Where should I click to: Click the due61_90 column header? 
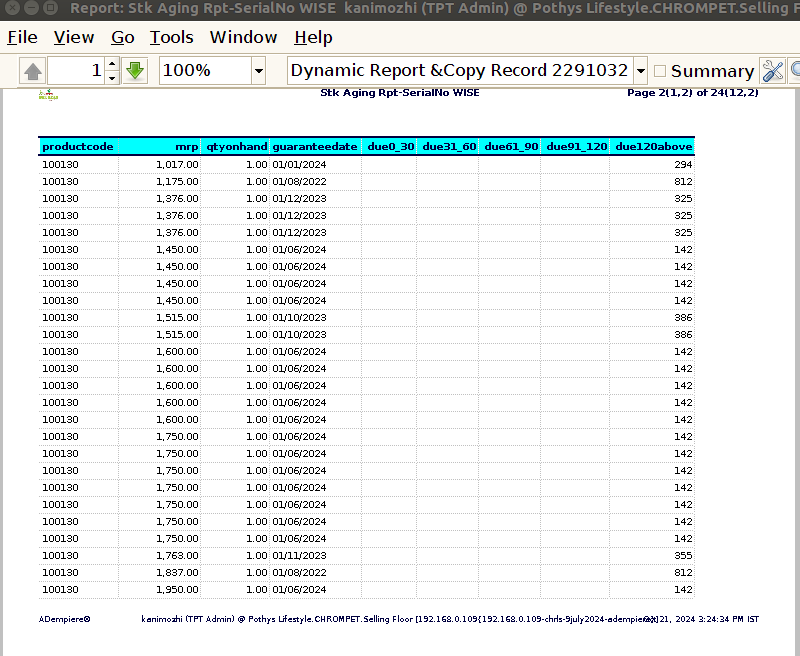510,146
